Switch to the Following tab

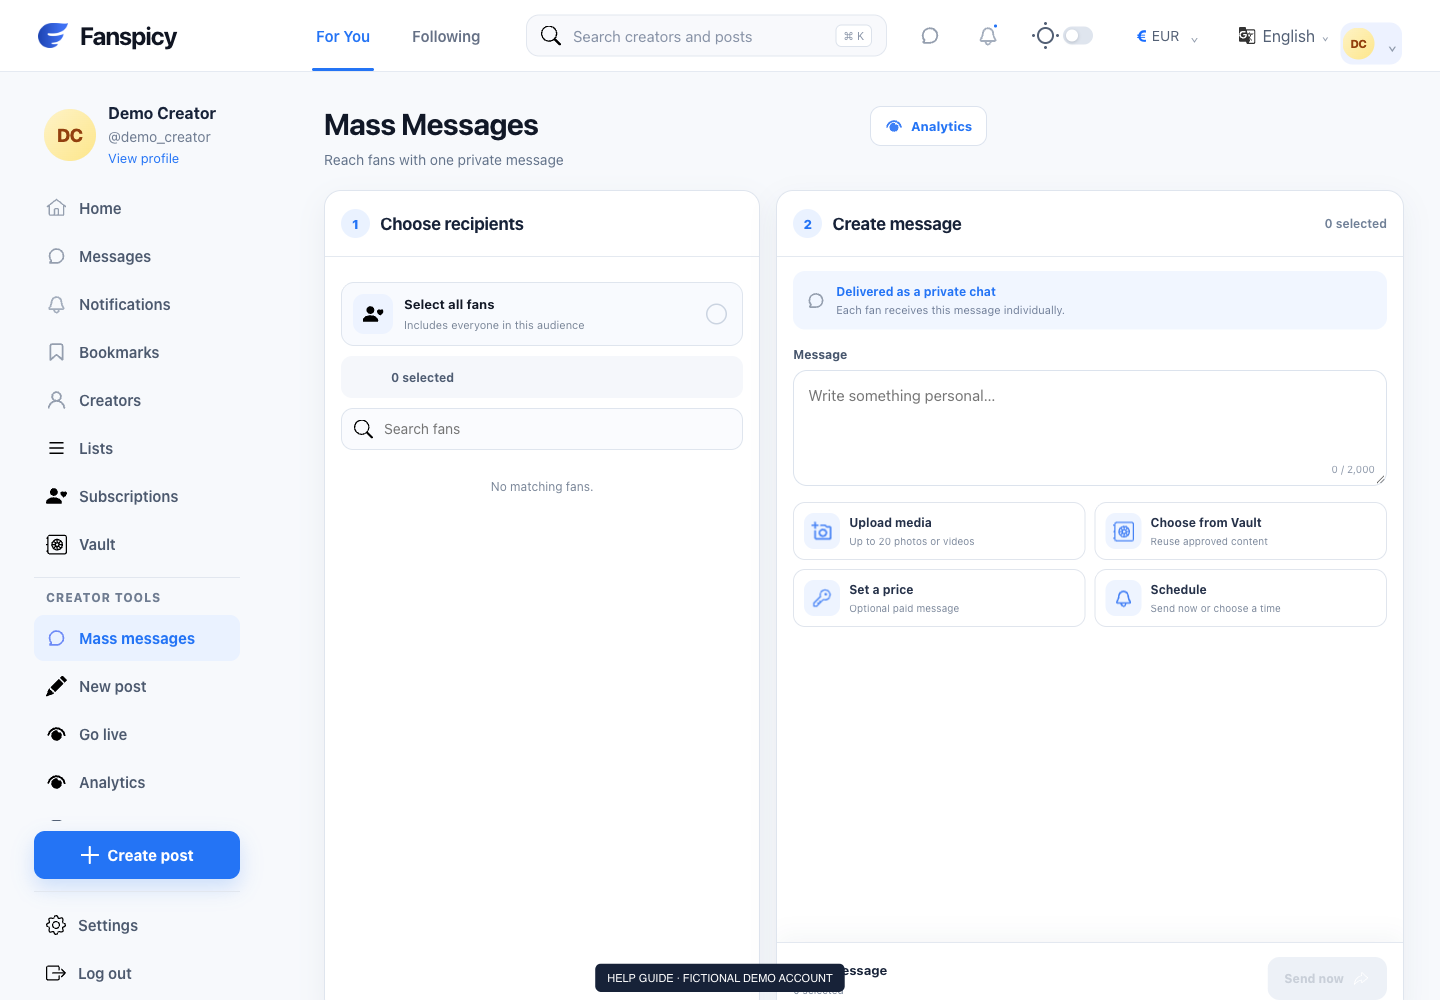pos(446,36)
